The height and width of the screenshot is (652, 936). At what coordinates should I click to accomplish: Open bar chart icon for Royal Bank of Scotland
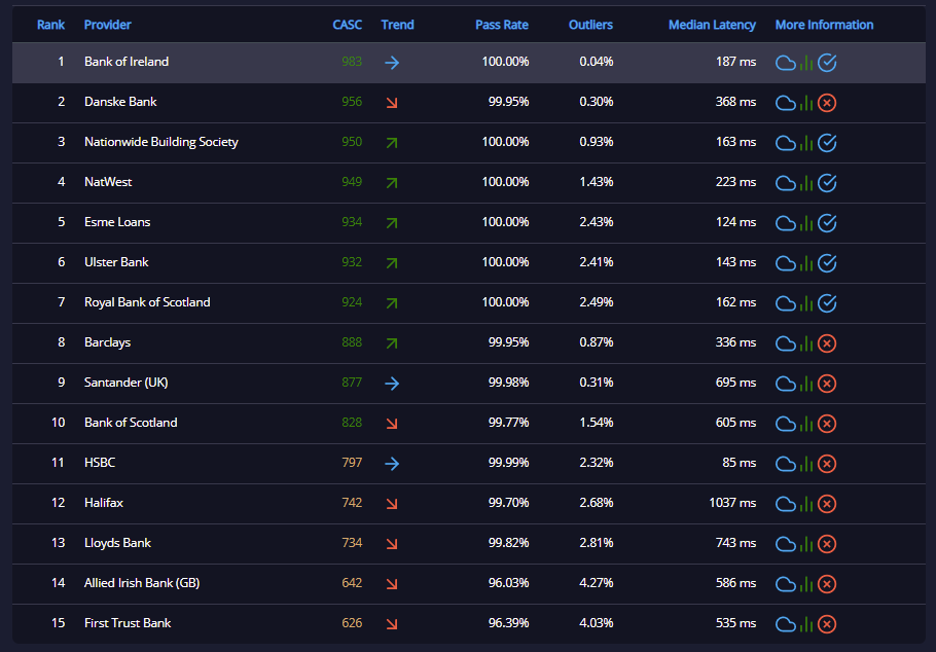[x=806, y=303]
